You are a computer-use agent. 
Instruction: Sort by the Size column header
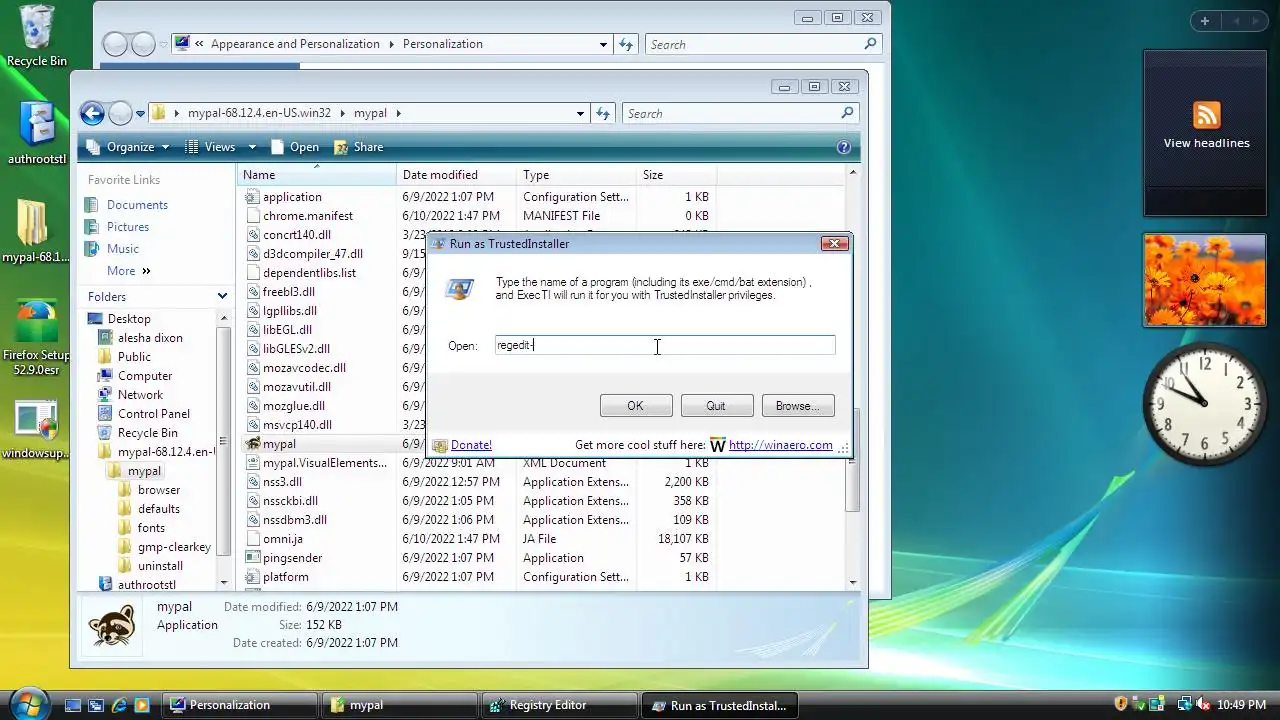click(676, 175)
